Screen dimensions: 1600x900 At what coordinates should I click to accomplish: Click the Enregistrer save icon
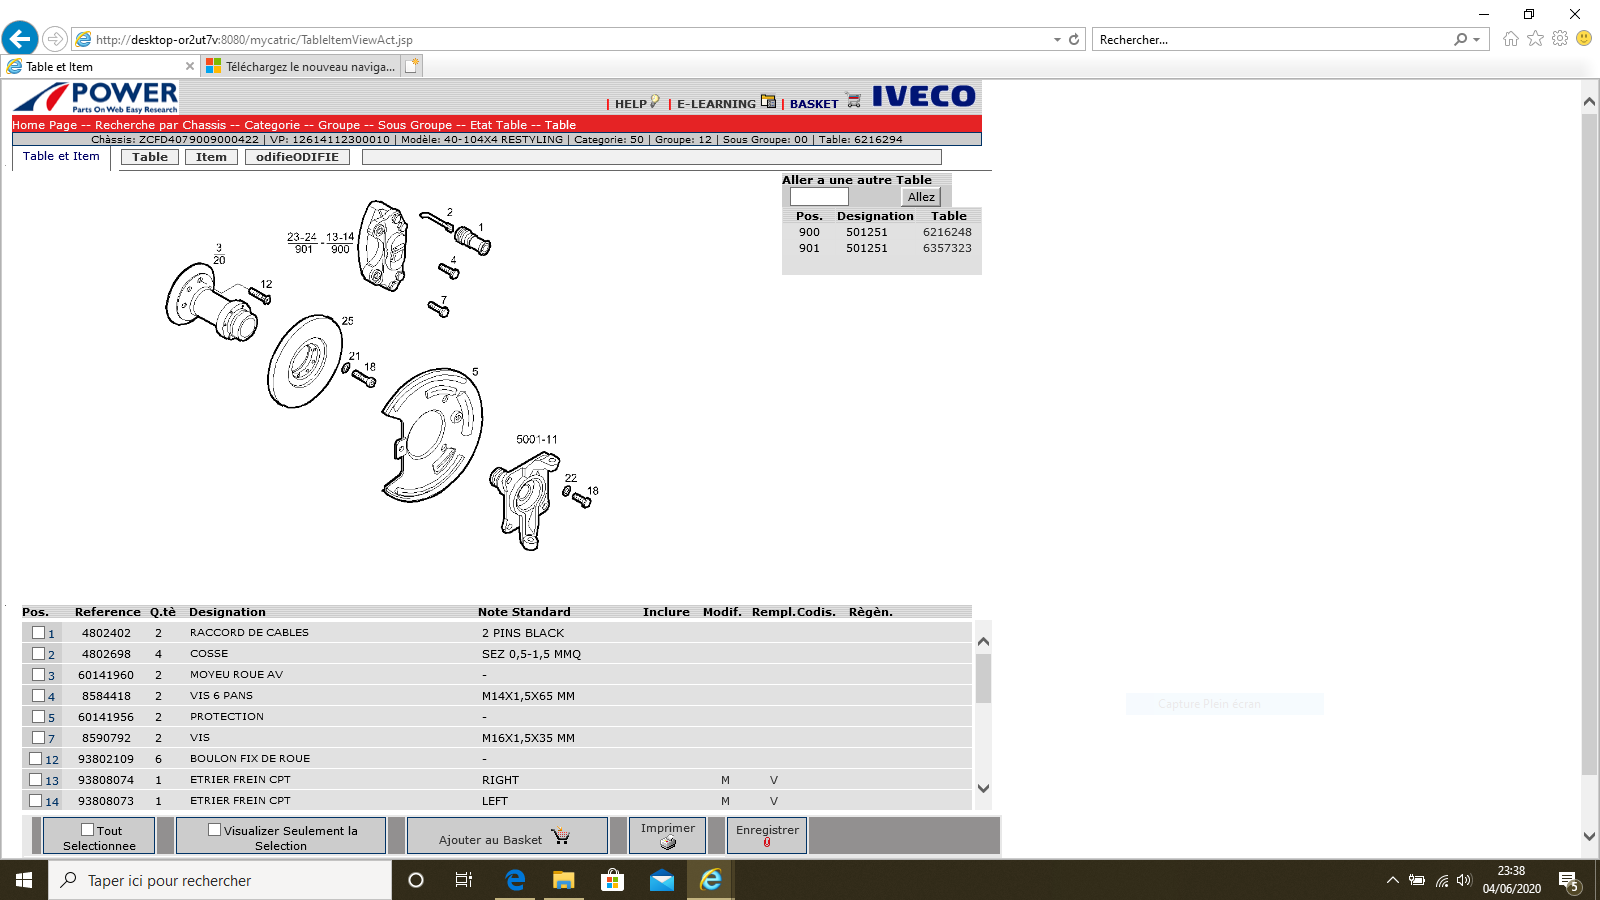(x=767, y=843)
